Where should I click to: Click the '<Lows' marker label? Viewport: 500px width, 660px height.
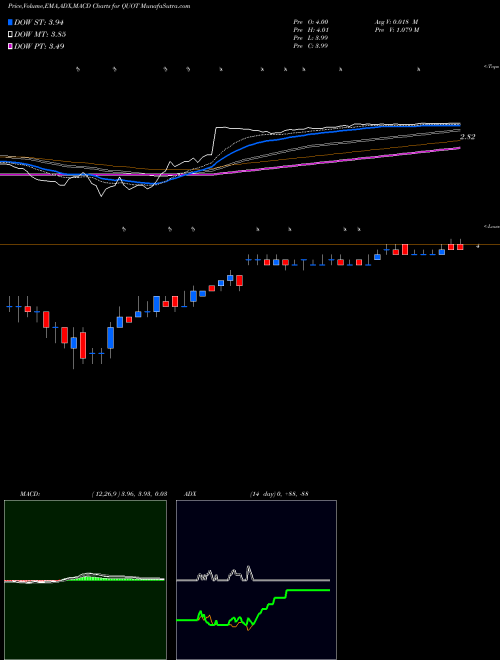492,226
